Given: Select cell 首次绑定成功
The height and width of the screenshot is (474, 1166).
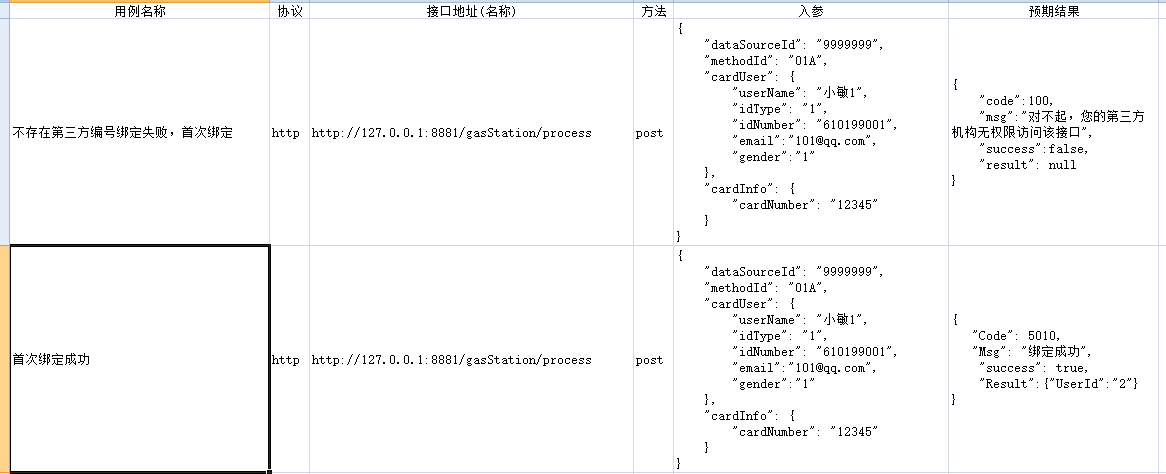Looking at the screenshot, I should pos(140,359).
